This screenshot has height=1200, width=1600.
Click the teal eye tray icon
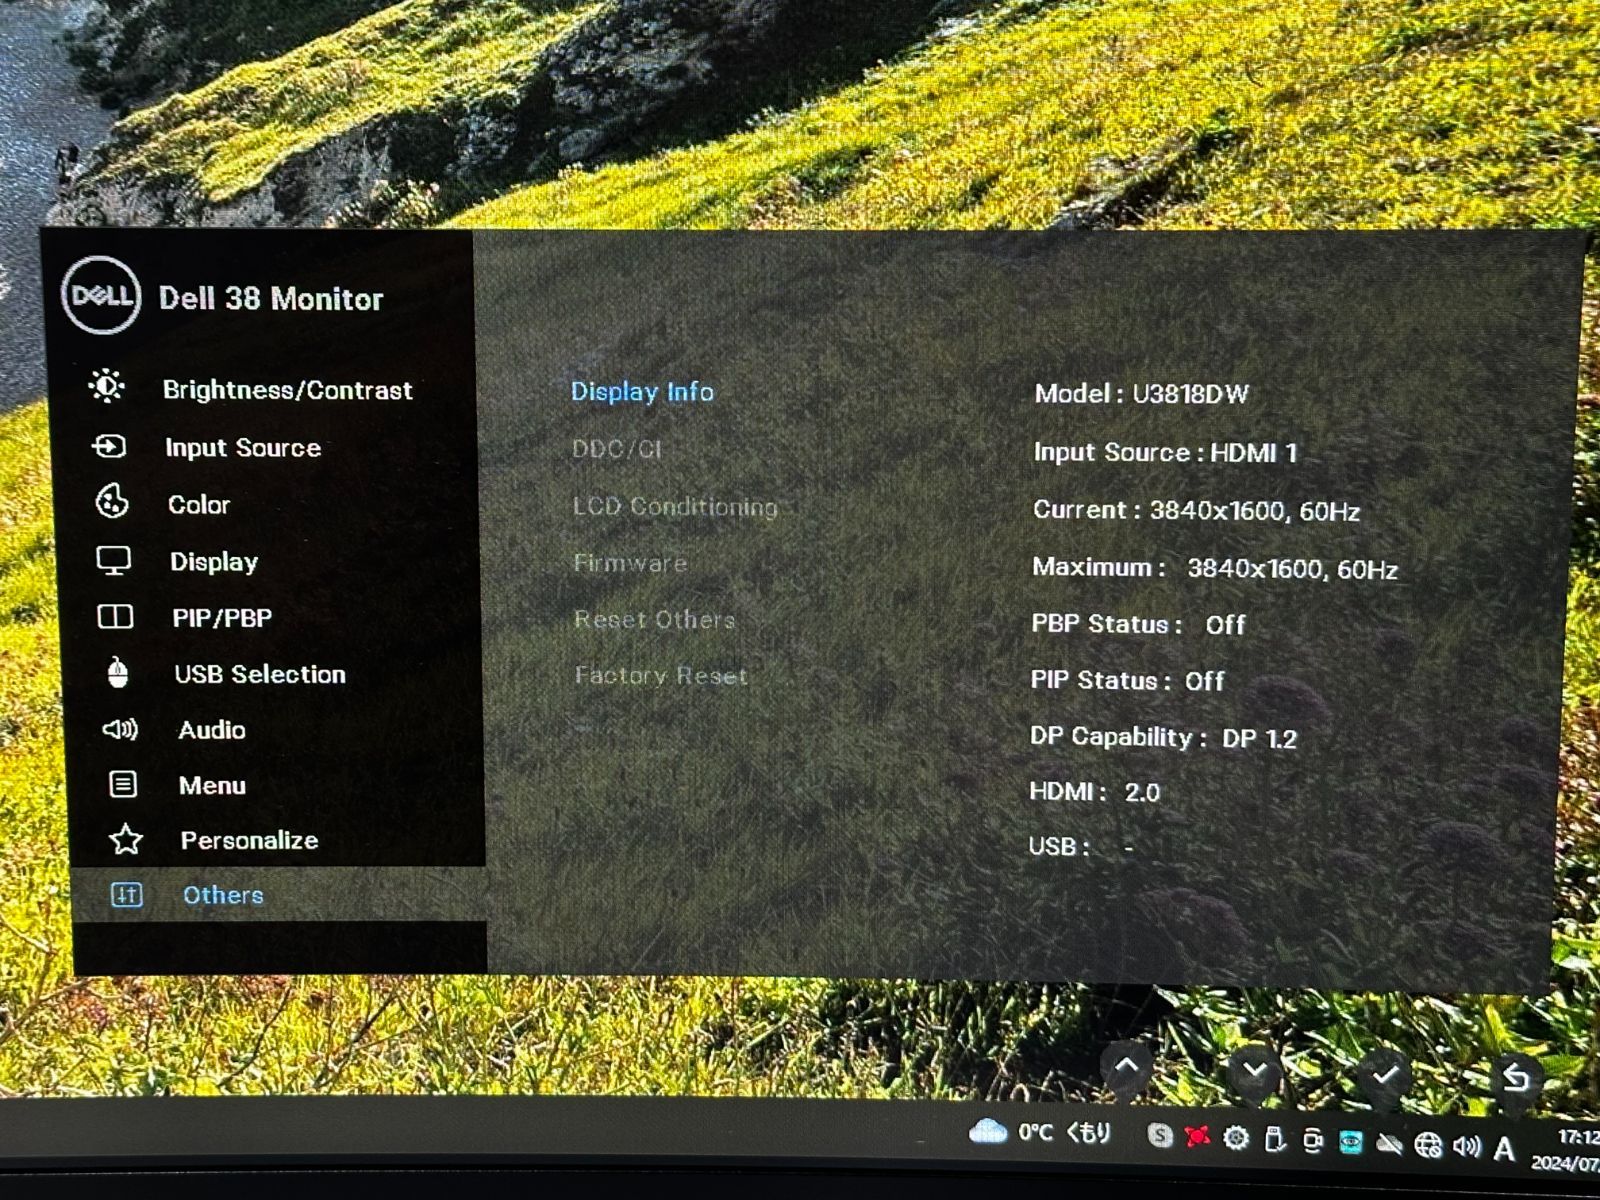point(1350,1142)
